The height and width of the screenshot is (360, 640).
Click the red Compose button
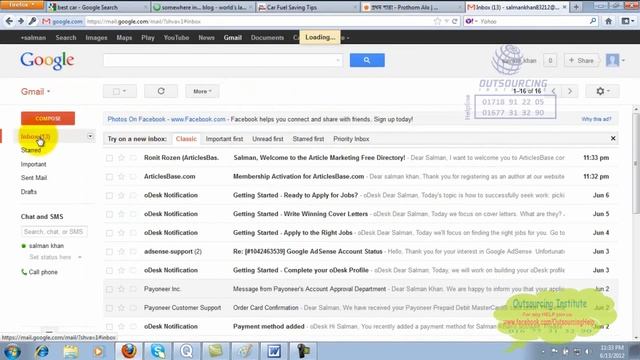point(48,118)
